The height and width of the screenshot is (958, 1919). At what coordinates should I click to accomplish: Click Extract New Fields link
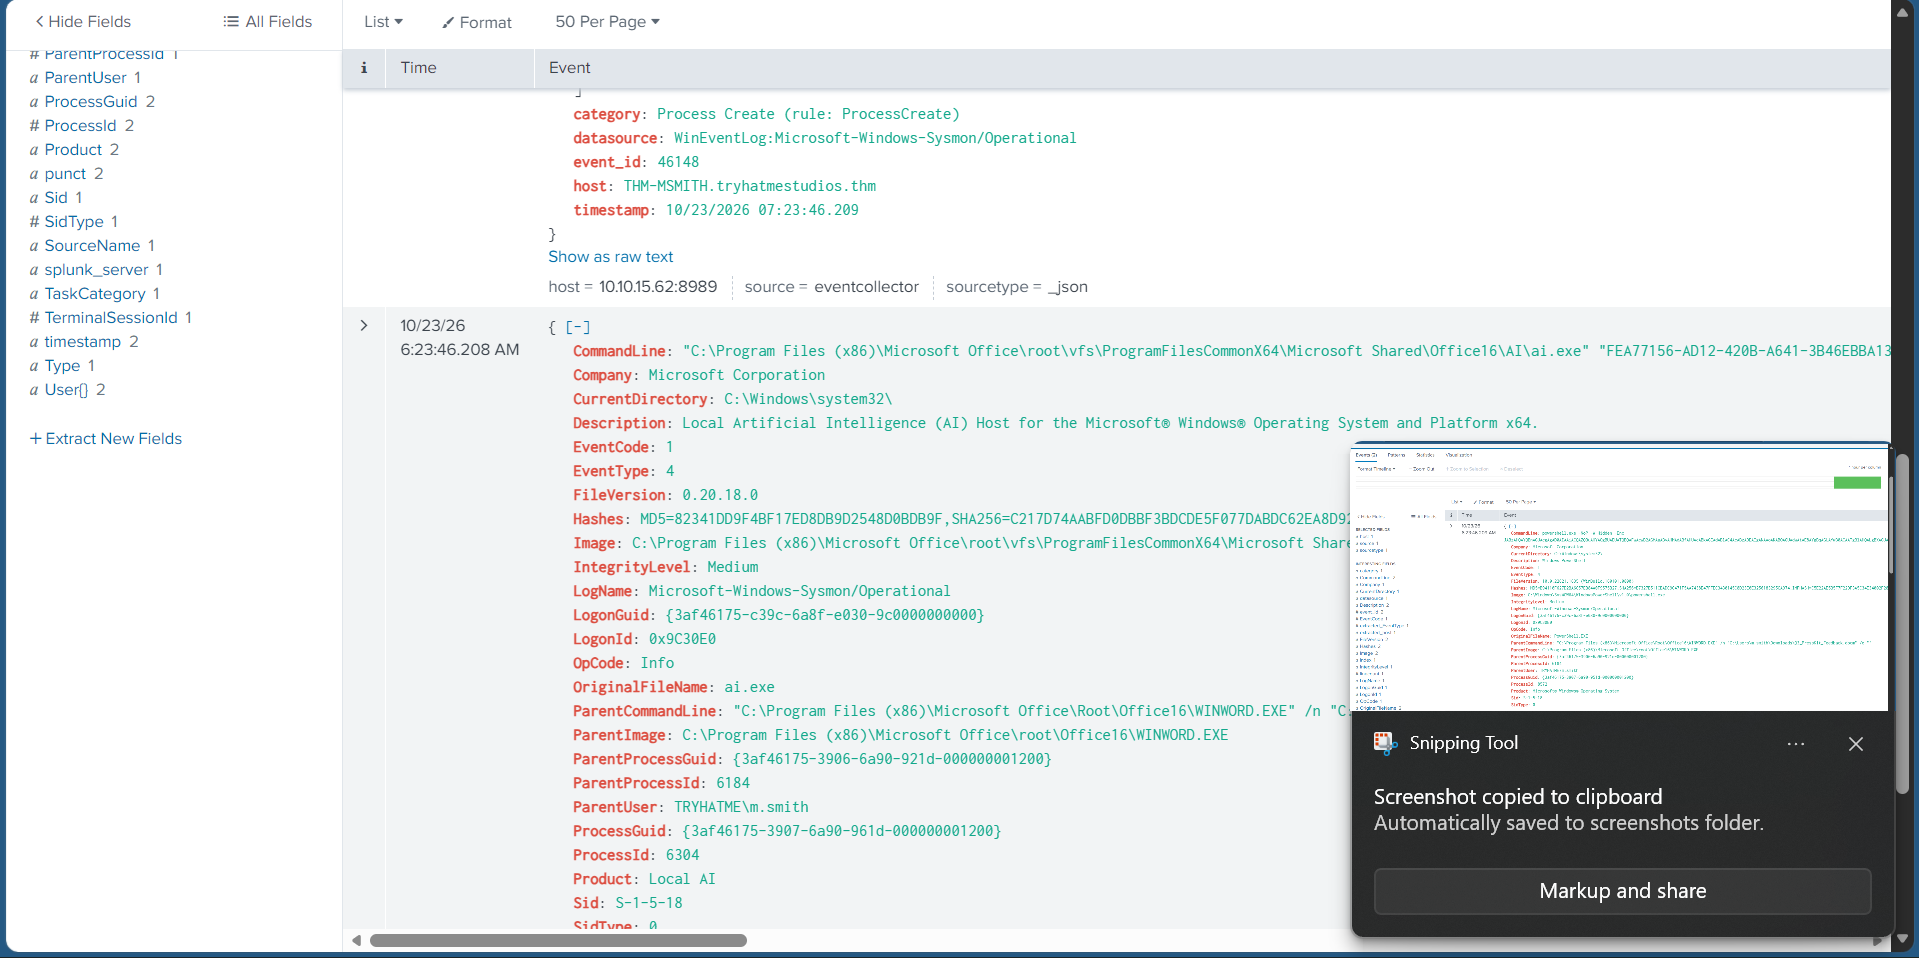106,439
